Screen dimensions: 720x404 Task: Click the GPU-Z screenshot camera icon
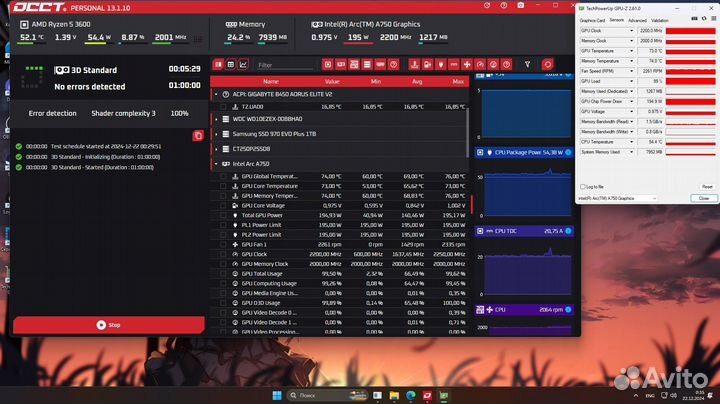pyautogui.click(x=695, y=19)
